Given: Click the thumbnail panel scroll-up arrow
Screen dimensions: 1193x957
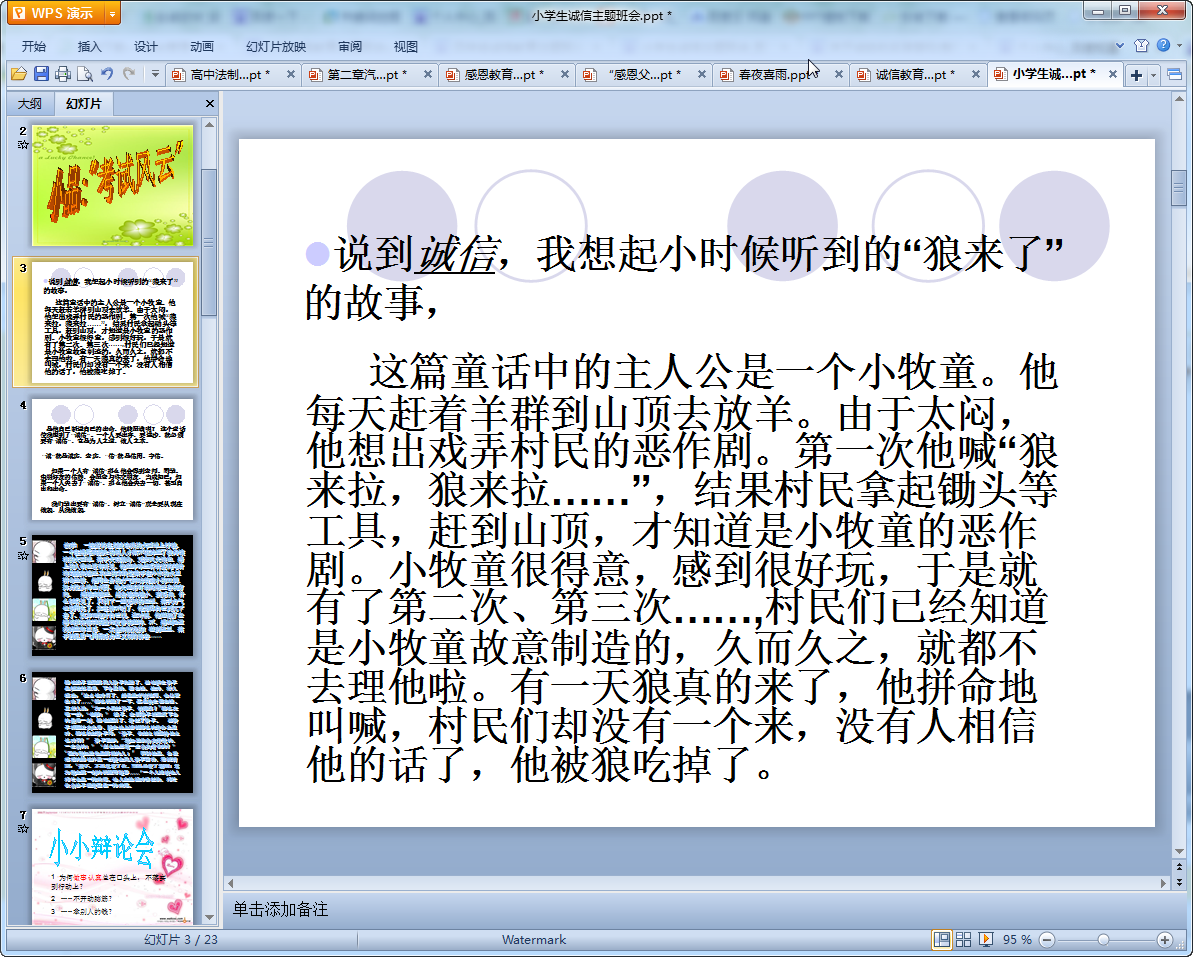Looking at the screenshot, I should [209, 124].
